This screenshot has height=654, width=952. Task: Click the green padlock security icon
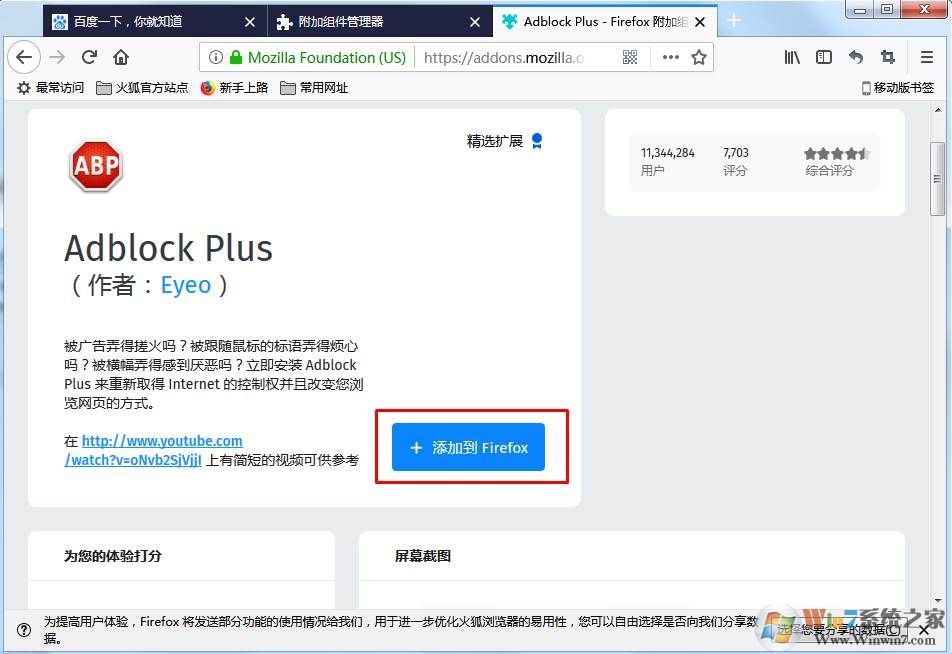tap(236, 57)
